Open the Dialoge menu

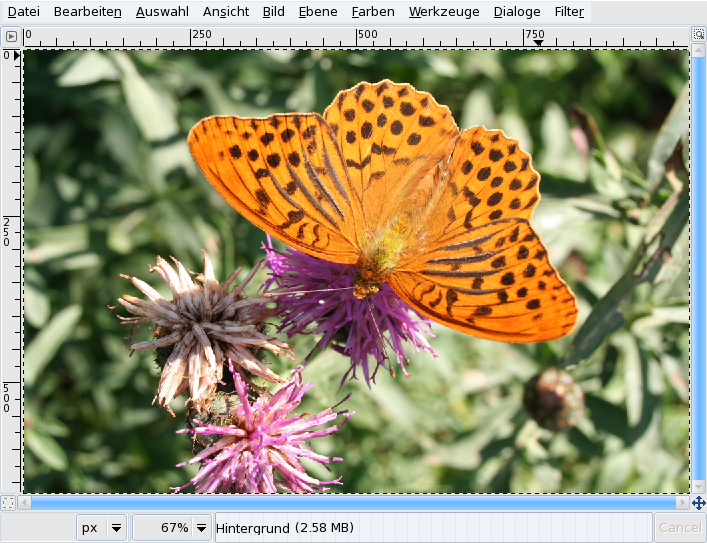516,12
